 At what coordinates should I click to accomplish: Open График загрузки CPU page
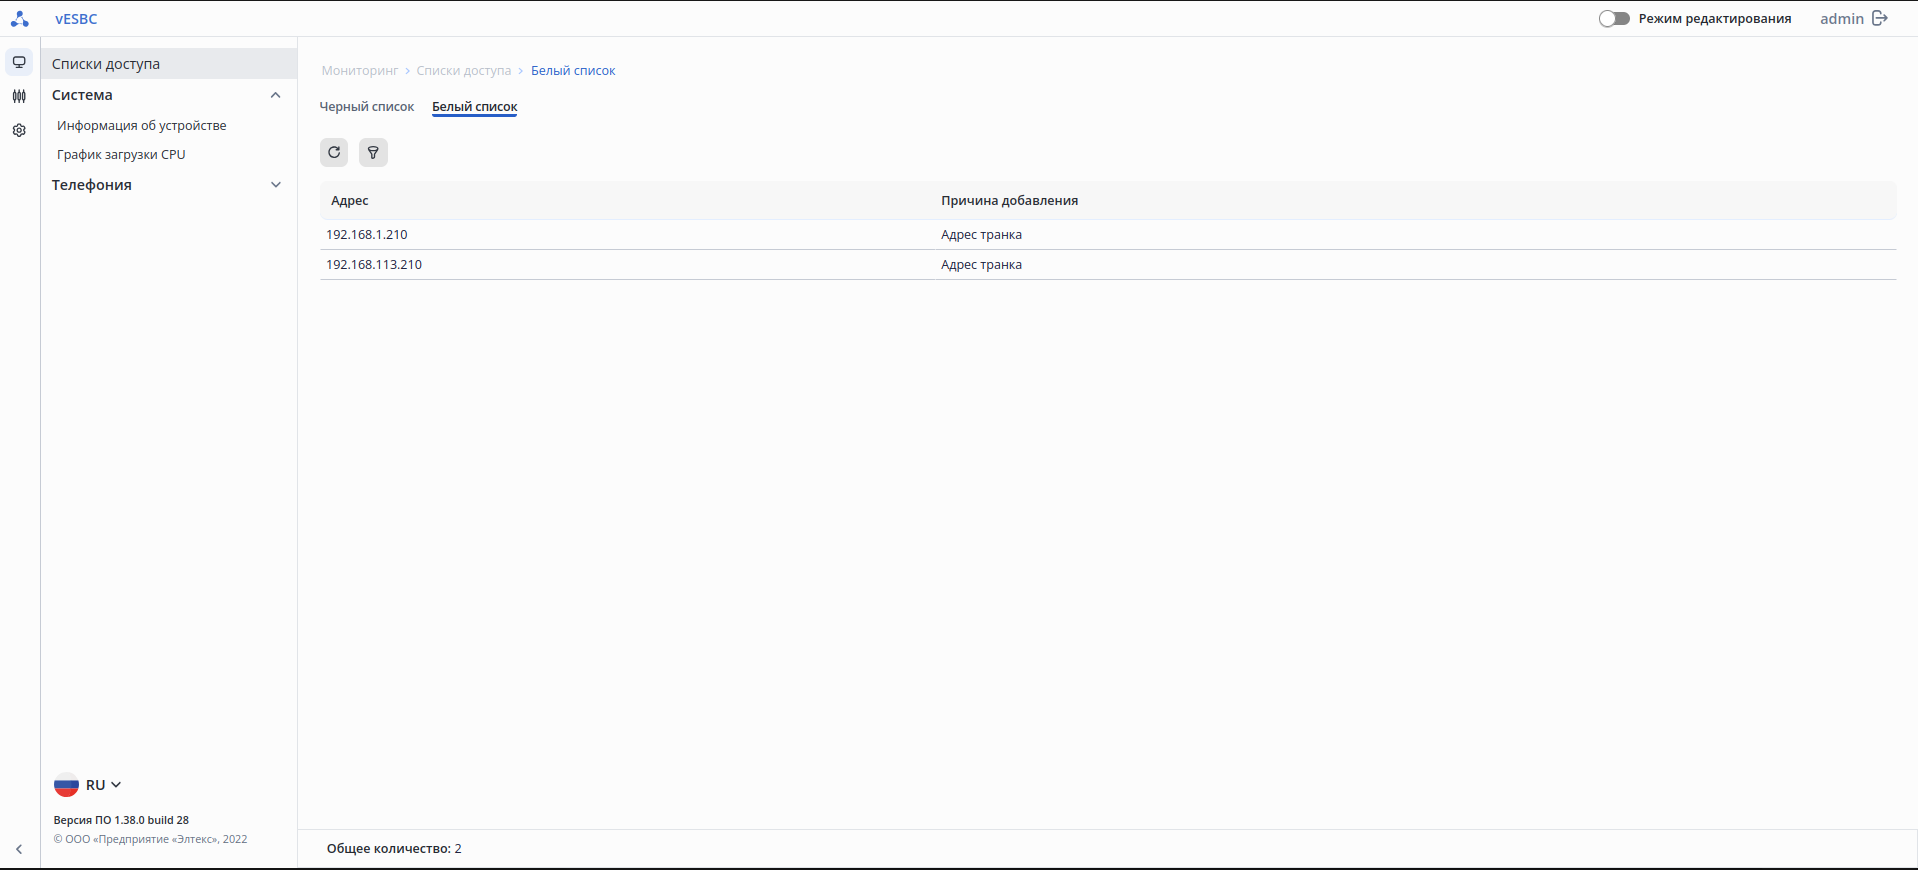(121, 154)
